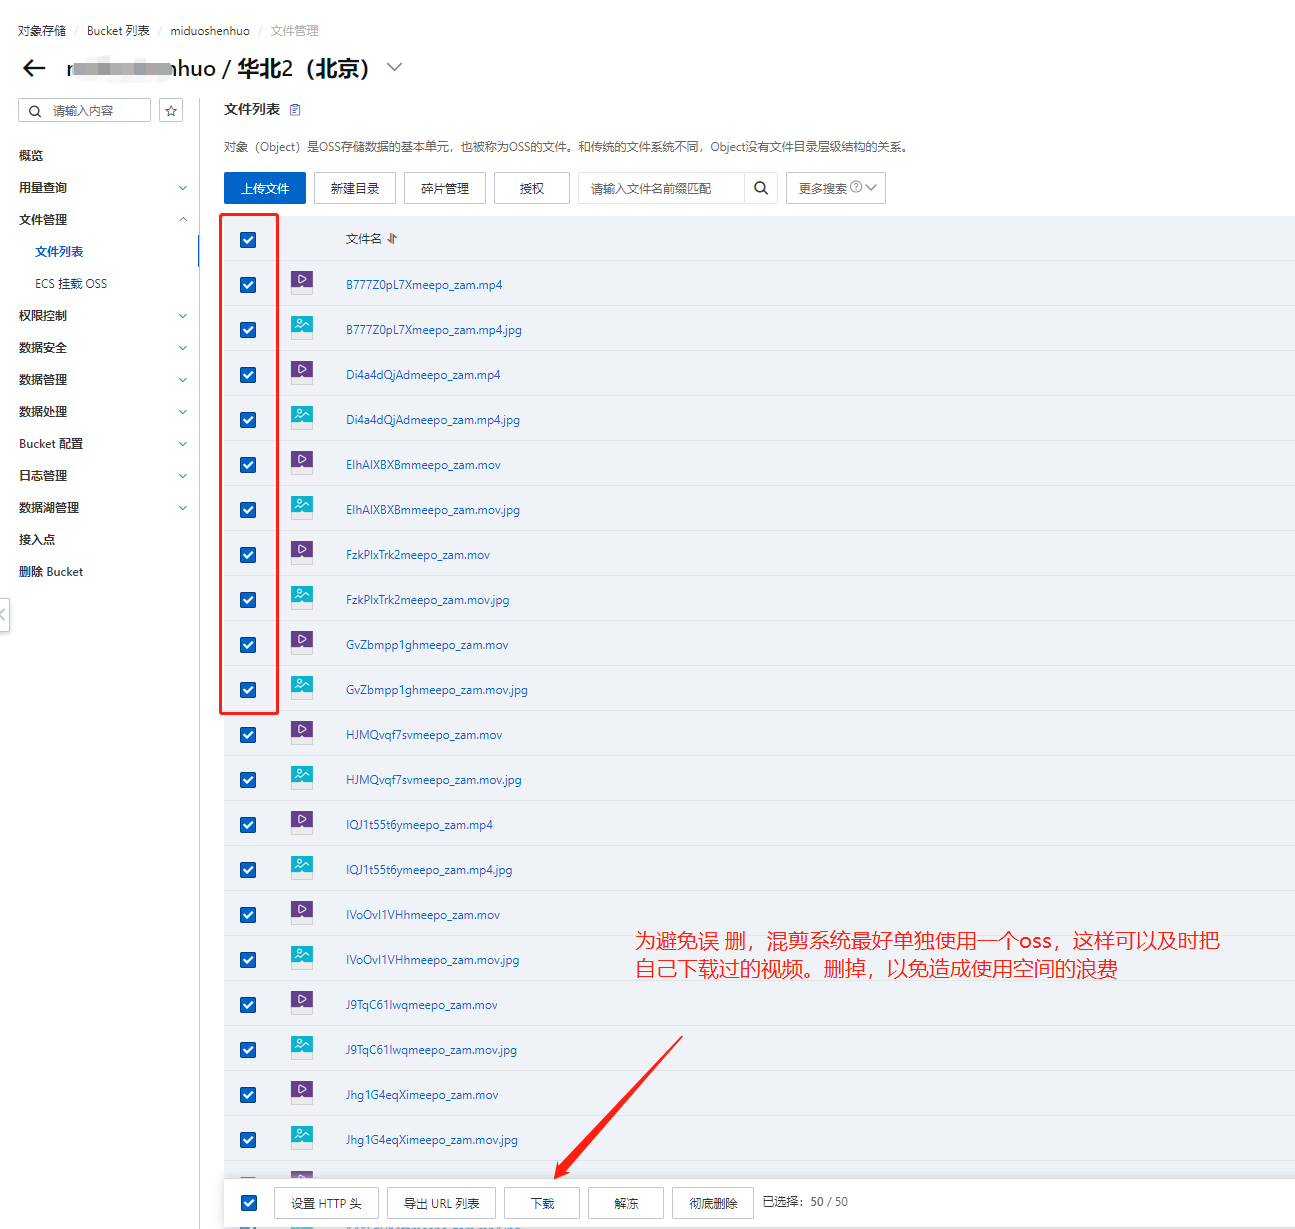Collapse 文件管理 sidebar section
This screenshot has height=1229, width=1295.
click(x=183, y=220)
